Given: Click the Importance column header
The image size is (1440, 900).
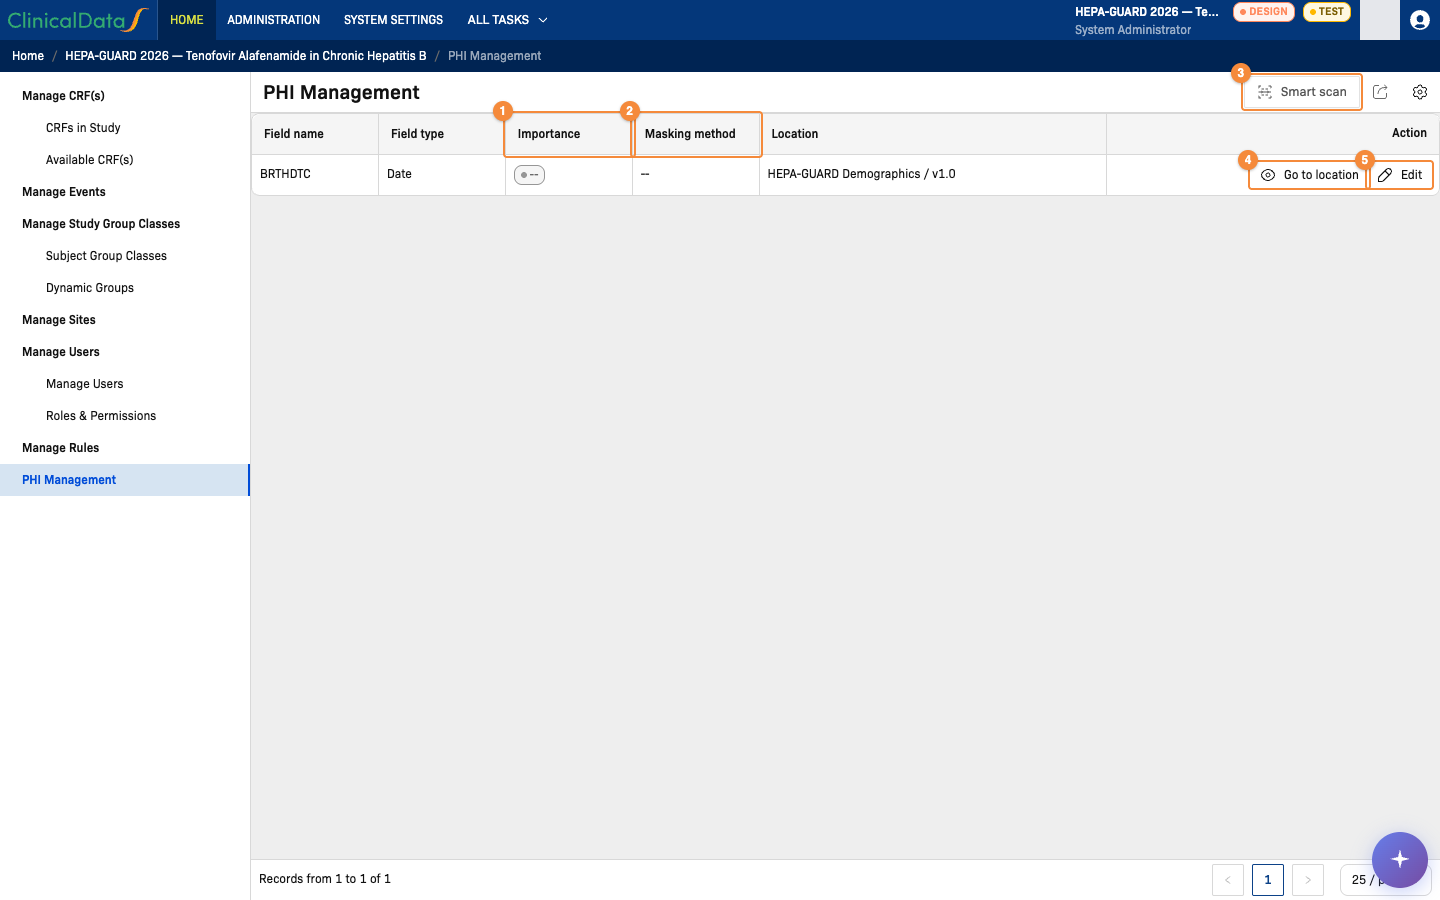Looking at the screenshot, I should point(569,134).
